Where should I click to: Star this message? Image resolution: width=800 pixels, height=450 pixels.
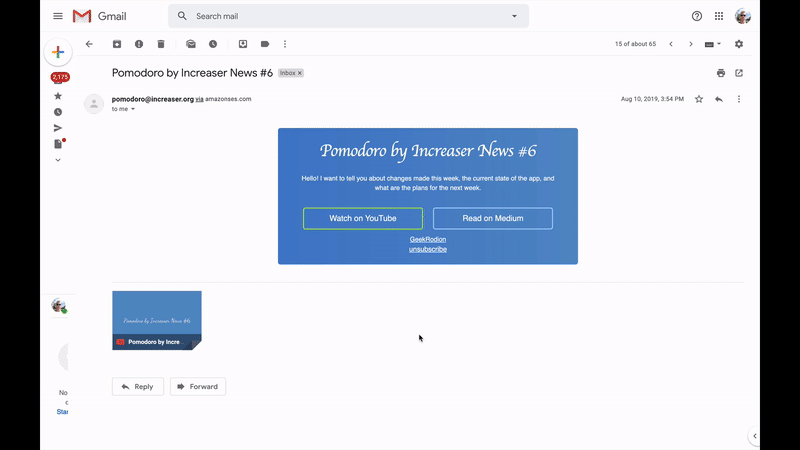(699, 99)
